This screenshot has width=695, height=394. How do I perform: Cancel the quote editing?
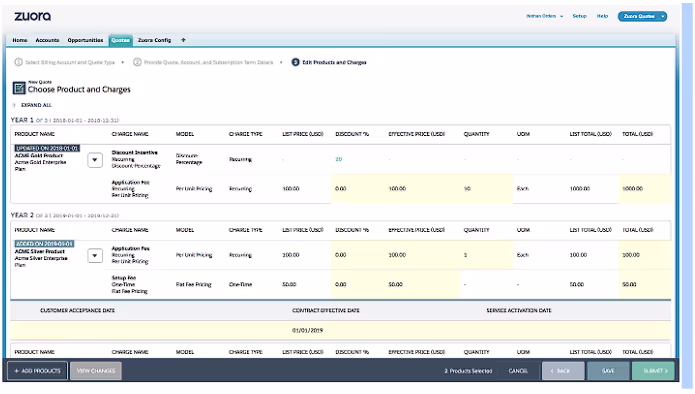518,371
